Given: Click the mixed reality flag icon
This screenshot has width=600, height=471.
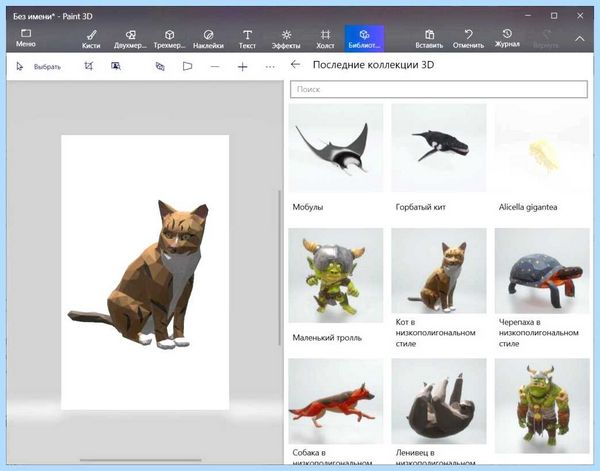Looking at the screenshot, I should tap(187, 67).
